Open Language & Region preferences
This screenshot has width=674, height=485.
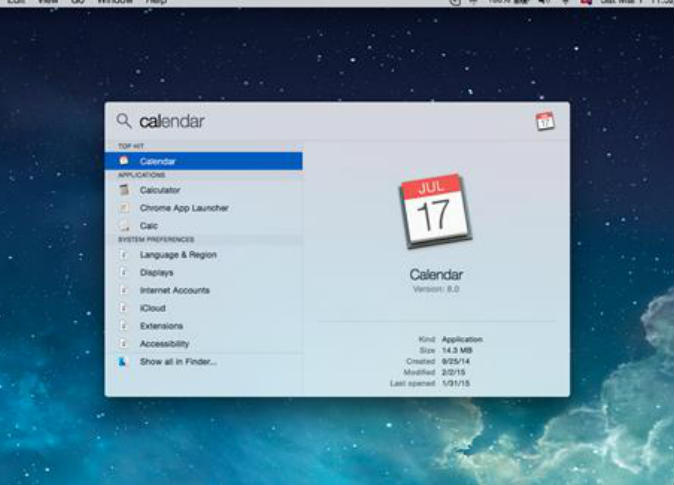click(178, 255)
